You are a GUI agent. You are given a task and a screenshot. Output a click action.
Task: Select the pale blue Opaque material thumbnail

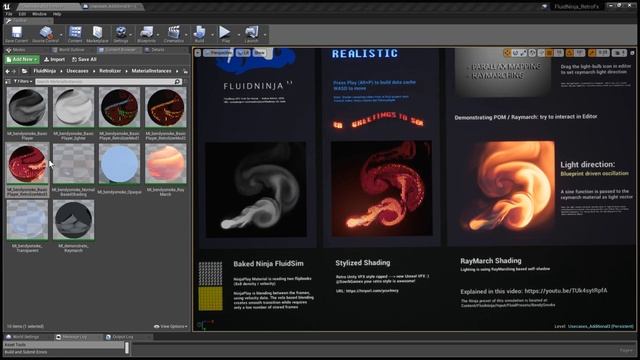coord(119,164)
